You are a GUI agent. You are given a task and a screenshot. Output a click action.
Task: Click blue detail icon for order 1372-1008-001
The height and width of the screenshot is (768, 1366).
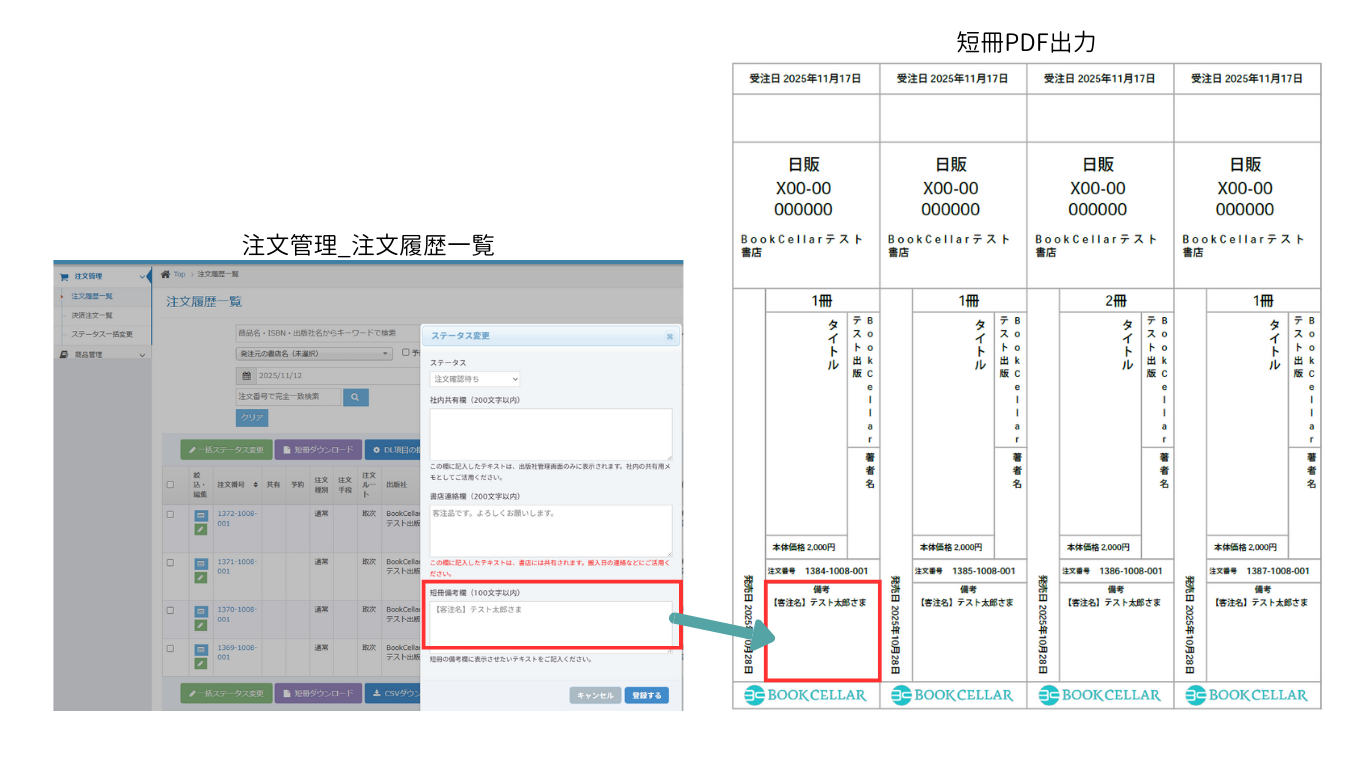click(200, 515)
